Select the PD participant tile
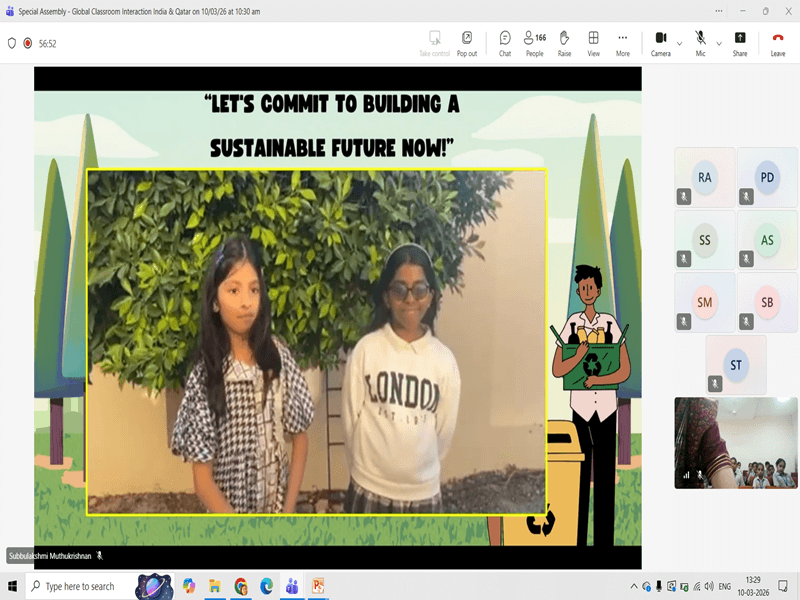Image resolution: width=800 pixels, height=600 pixels. point(767,177)
